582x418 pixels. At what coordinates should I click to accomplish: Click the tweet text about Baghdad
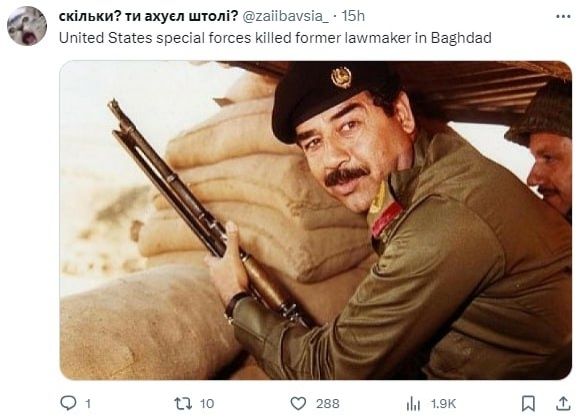(x=275, y=38)
